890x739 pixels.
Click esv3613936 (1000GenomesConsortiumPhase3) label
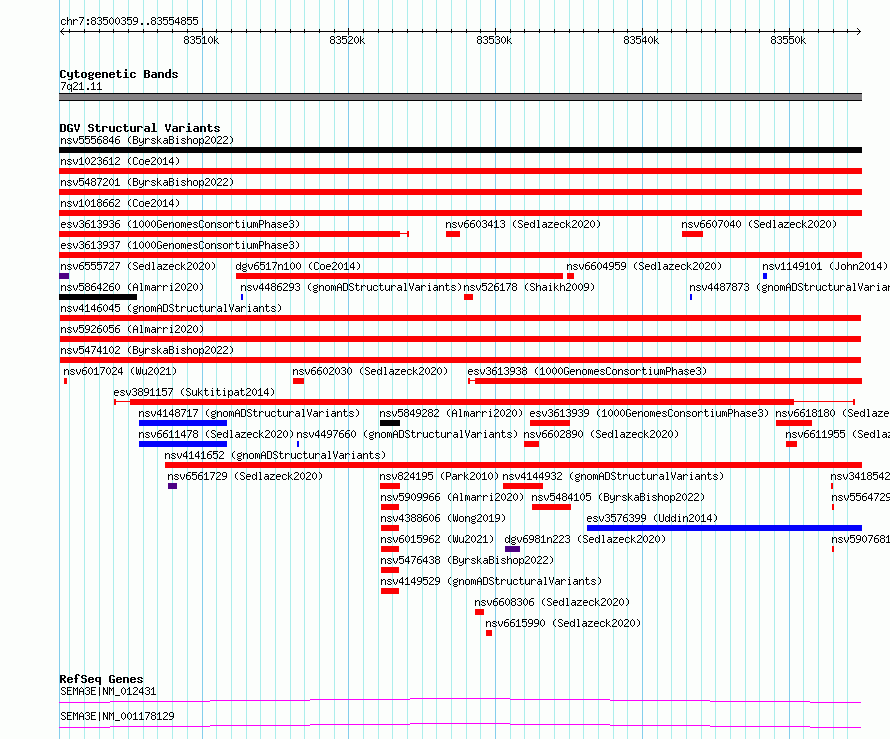pyautogui.click(x=180, y=224)
